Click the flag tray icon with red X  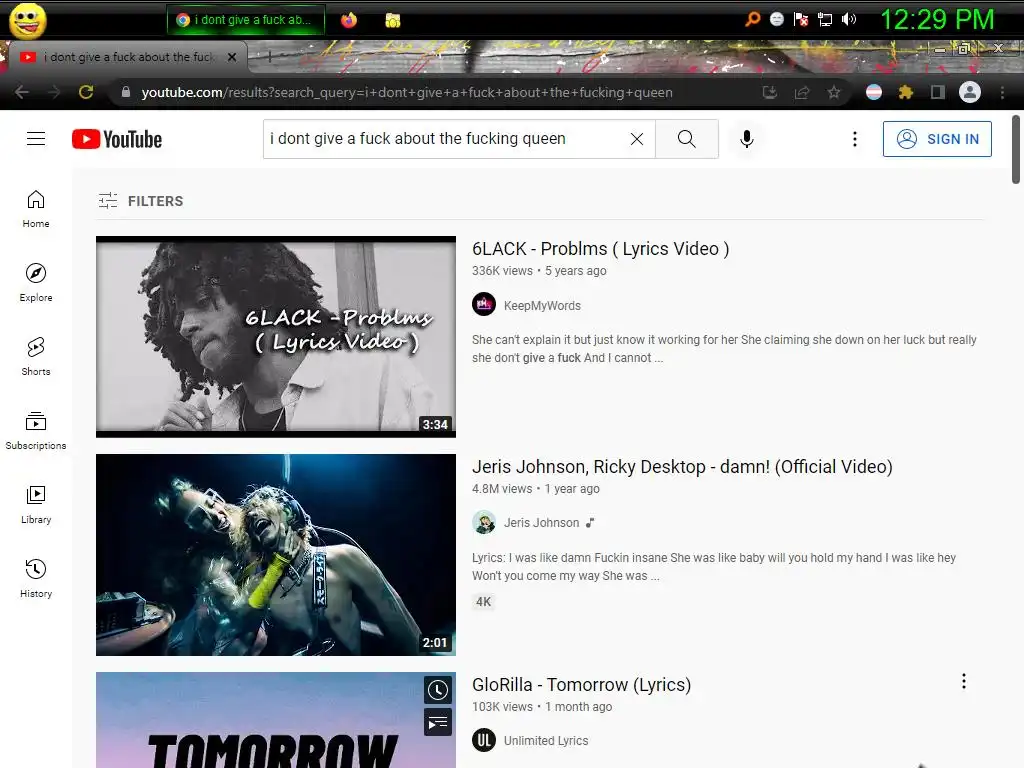click(x=801, y=19)
